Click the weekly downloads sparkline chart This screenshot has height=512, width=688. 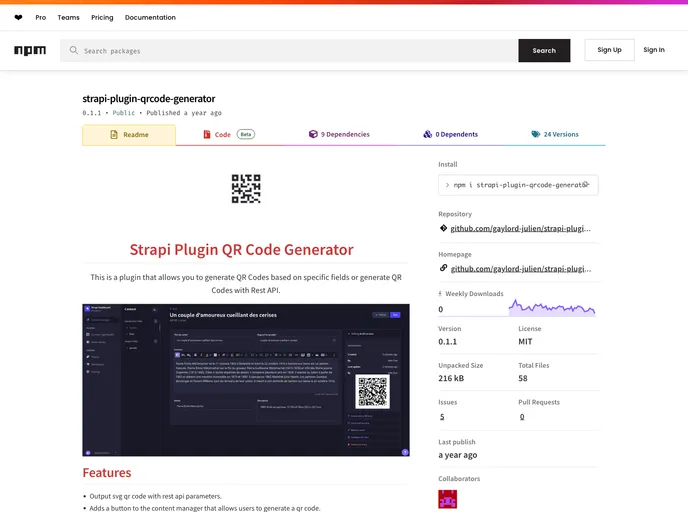coord(552,308)
